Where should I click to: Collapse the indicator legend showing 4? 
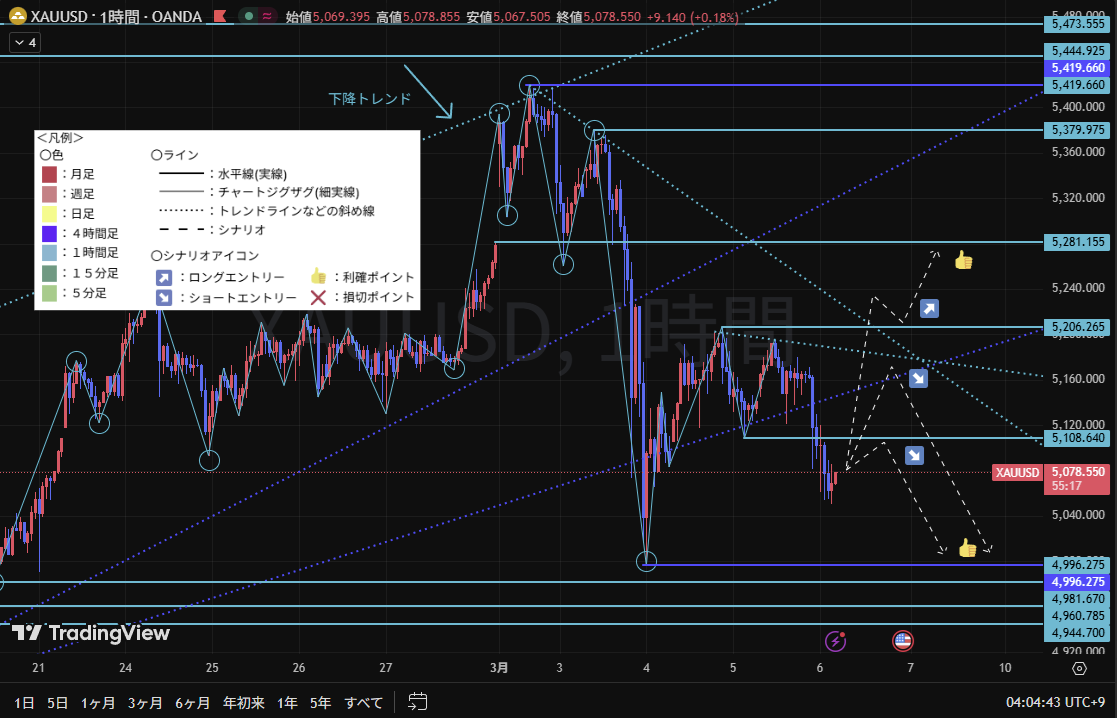24,43
